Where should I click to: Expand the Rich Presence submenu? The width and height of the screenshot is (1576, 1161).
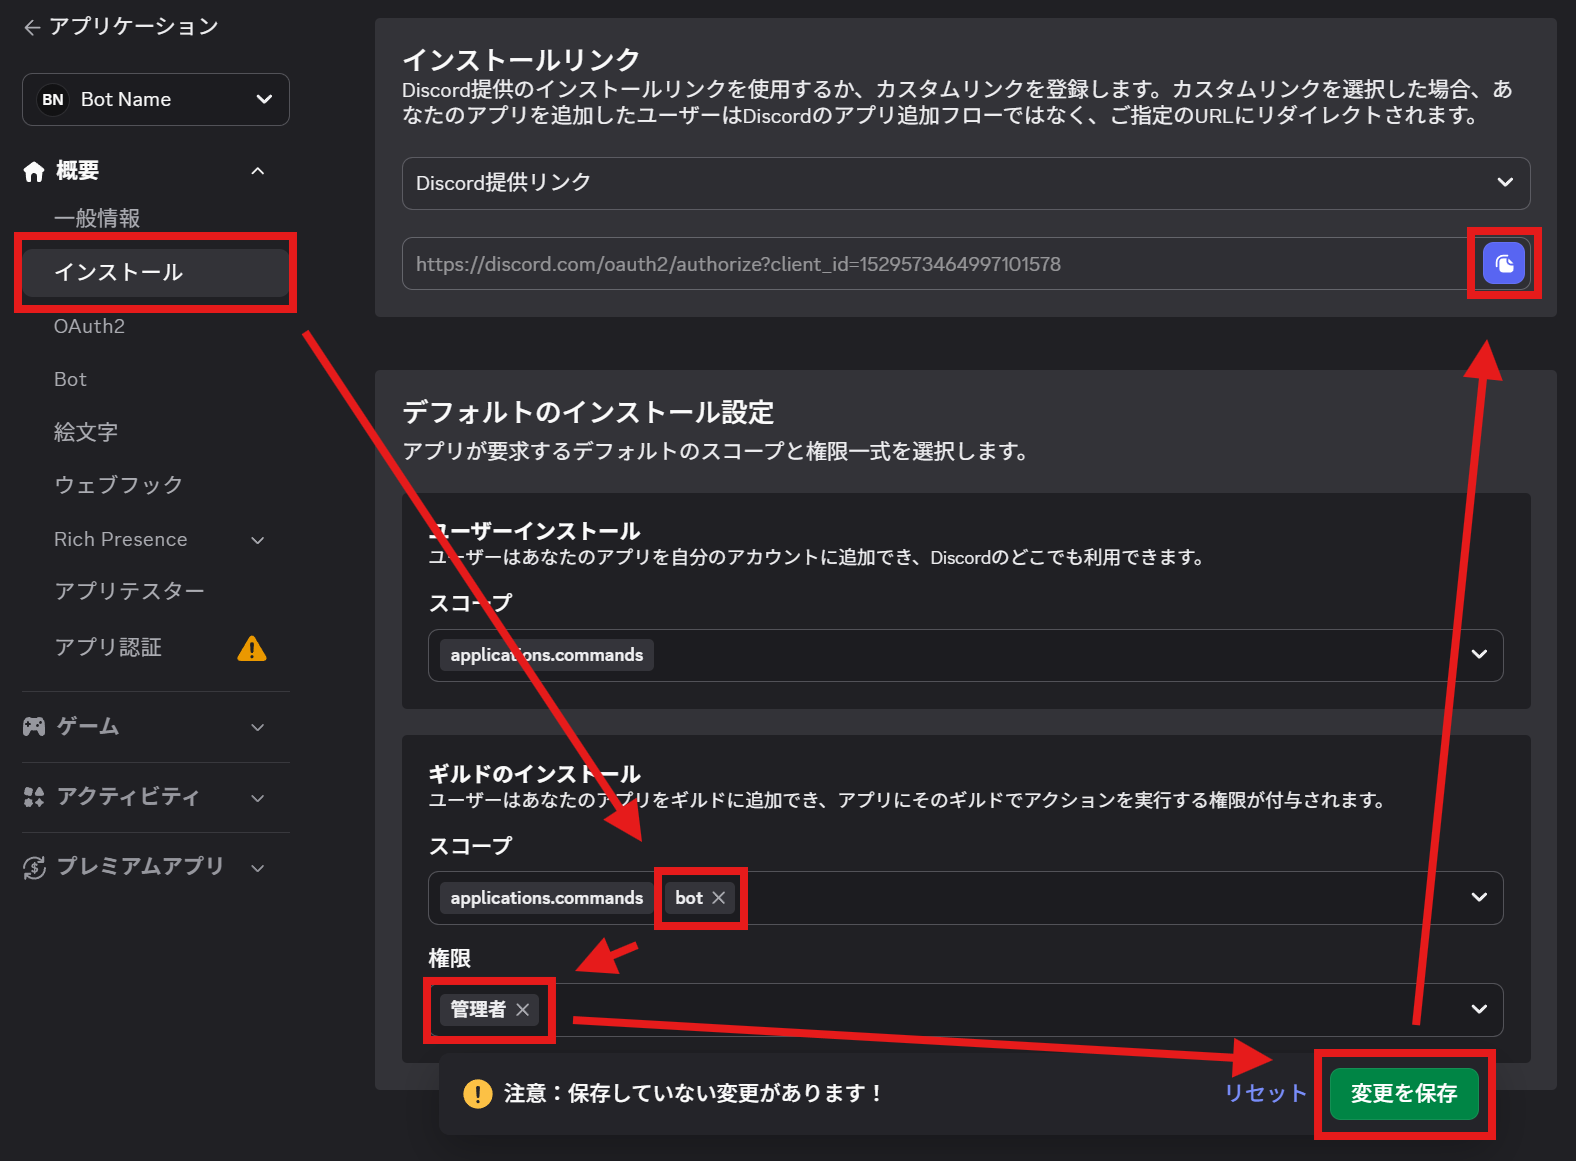(258, 540)
